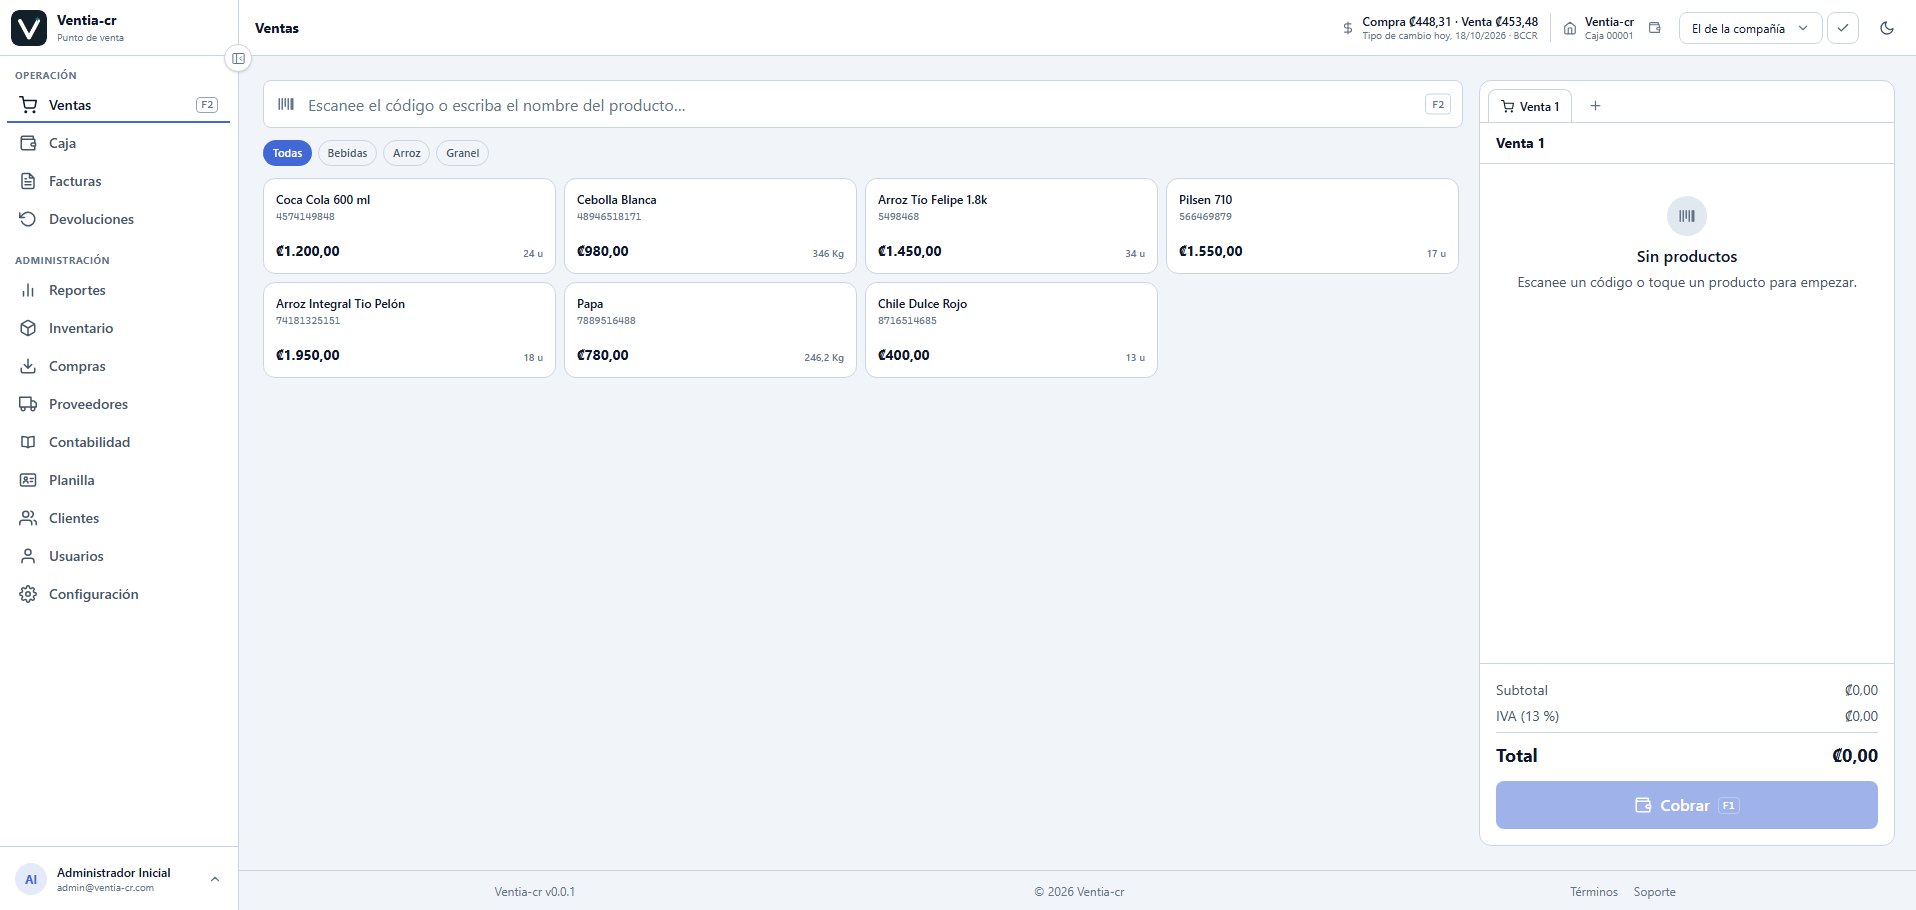Click the Proveedores truck icon
This screenshot has height=910, width=1916.
tap(28, 404)
